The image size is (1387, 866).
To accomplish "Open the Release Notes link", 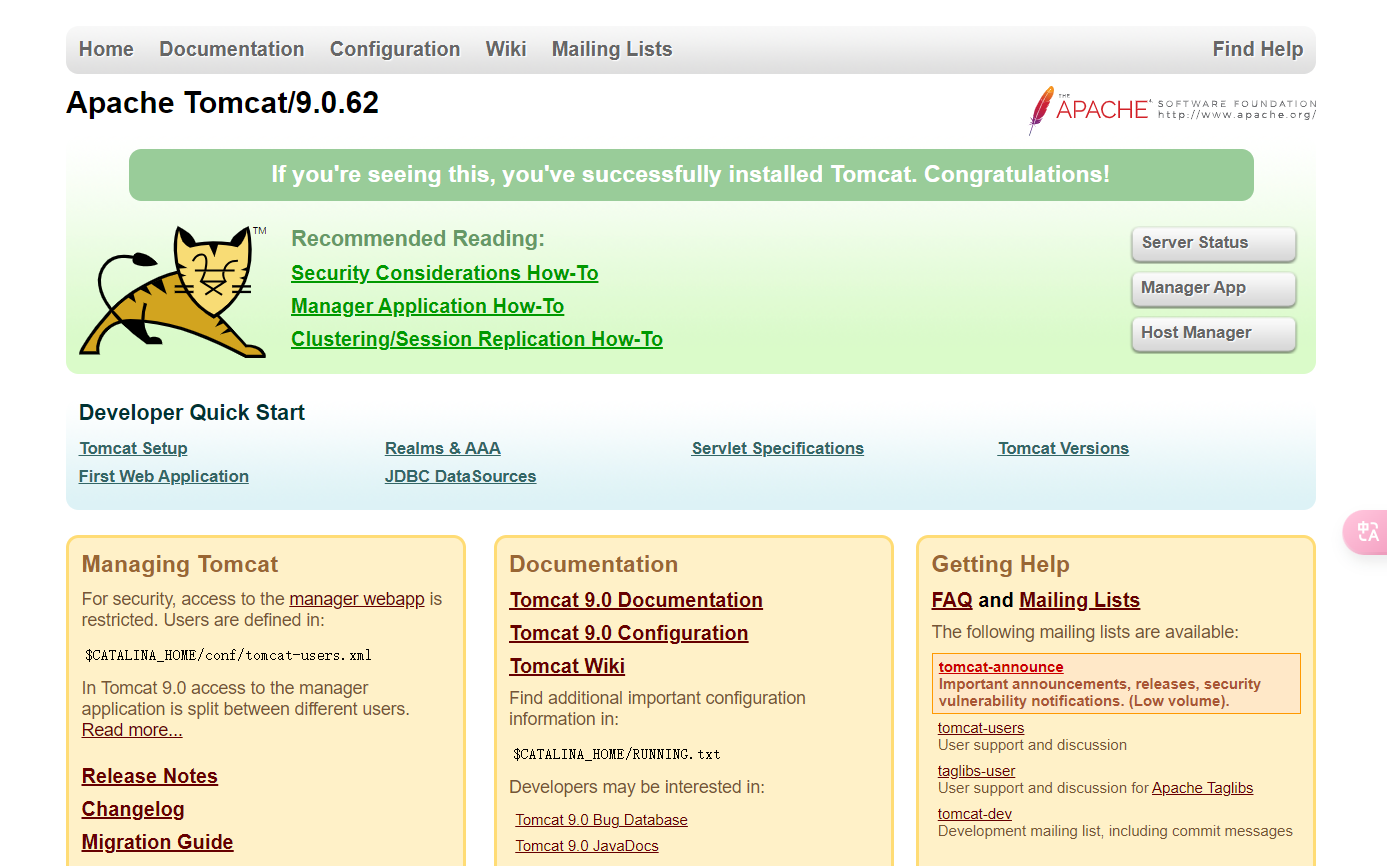I will point(150,776).
